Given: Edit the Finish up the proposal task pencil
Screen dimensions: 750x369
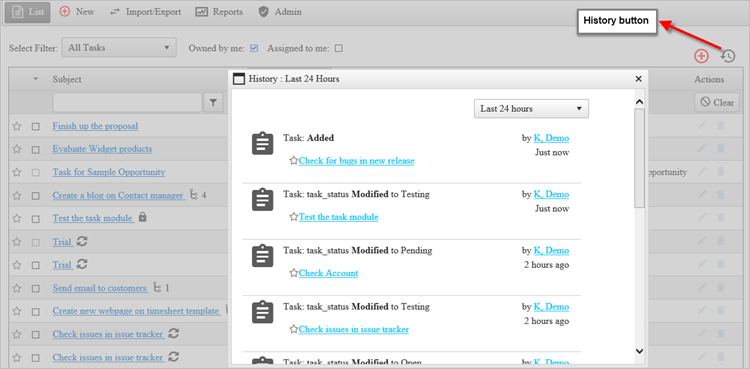Looking at the screenshot, I should 702,126.
